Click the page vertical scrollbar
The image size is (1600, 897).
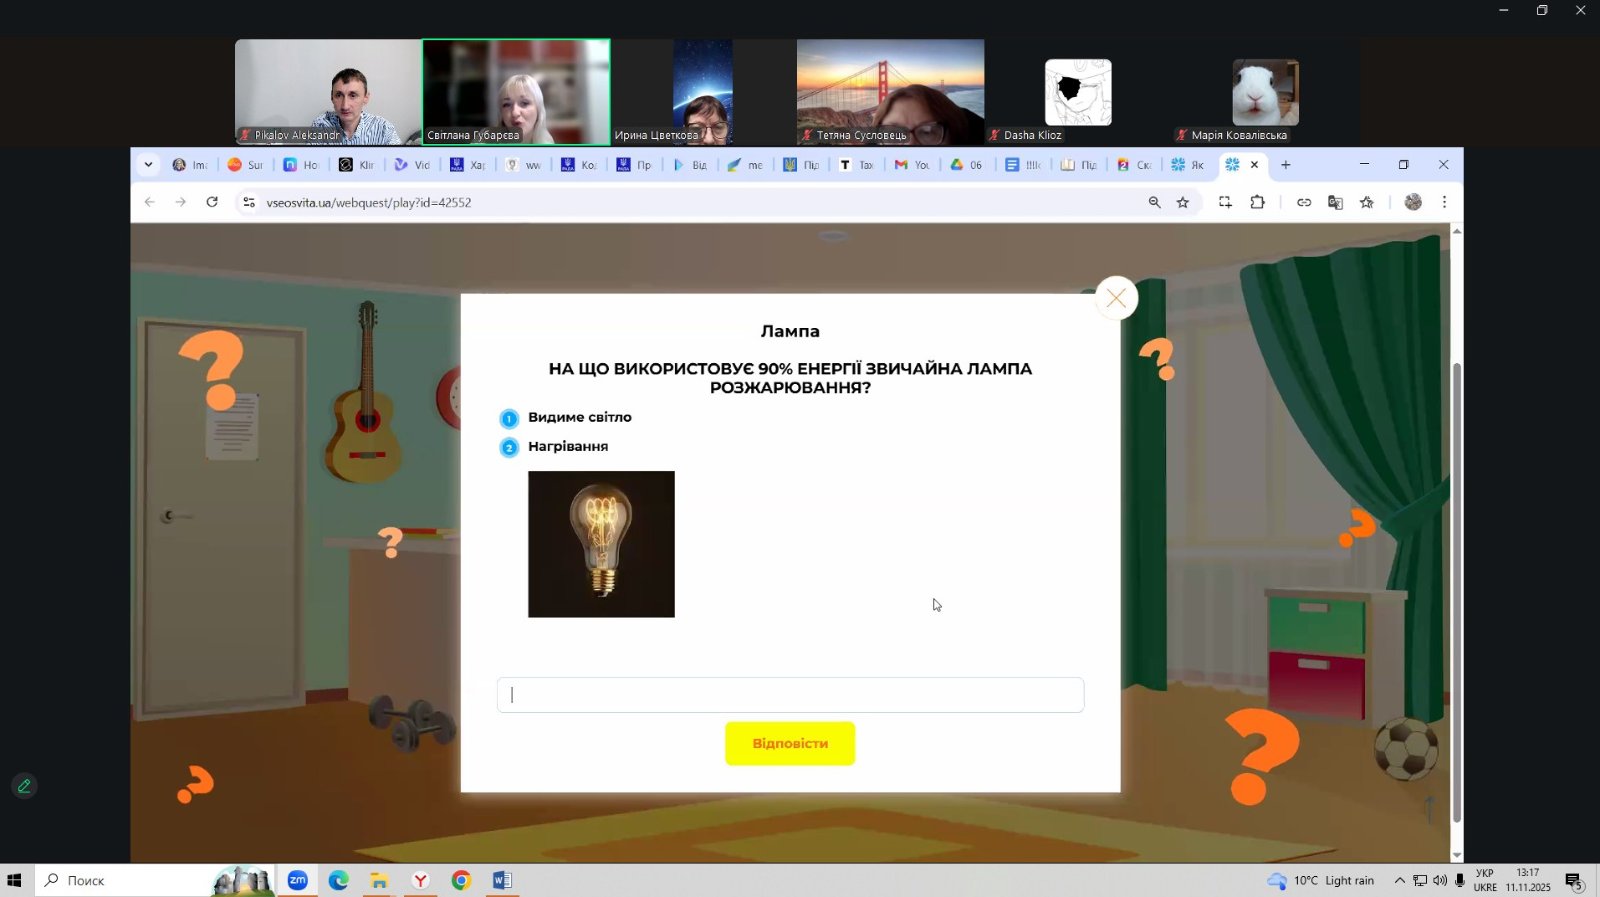[x=1456, y=590]
